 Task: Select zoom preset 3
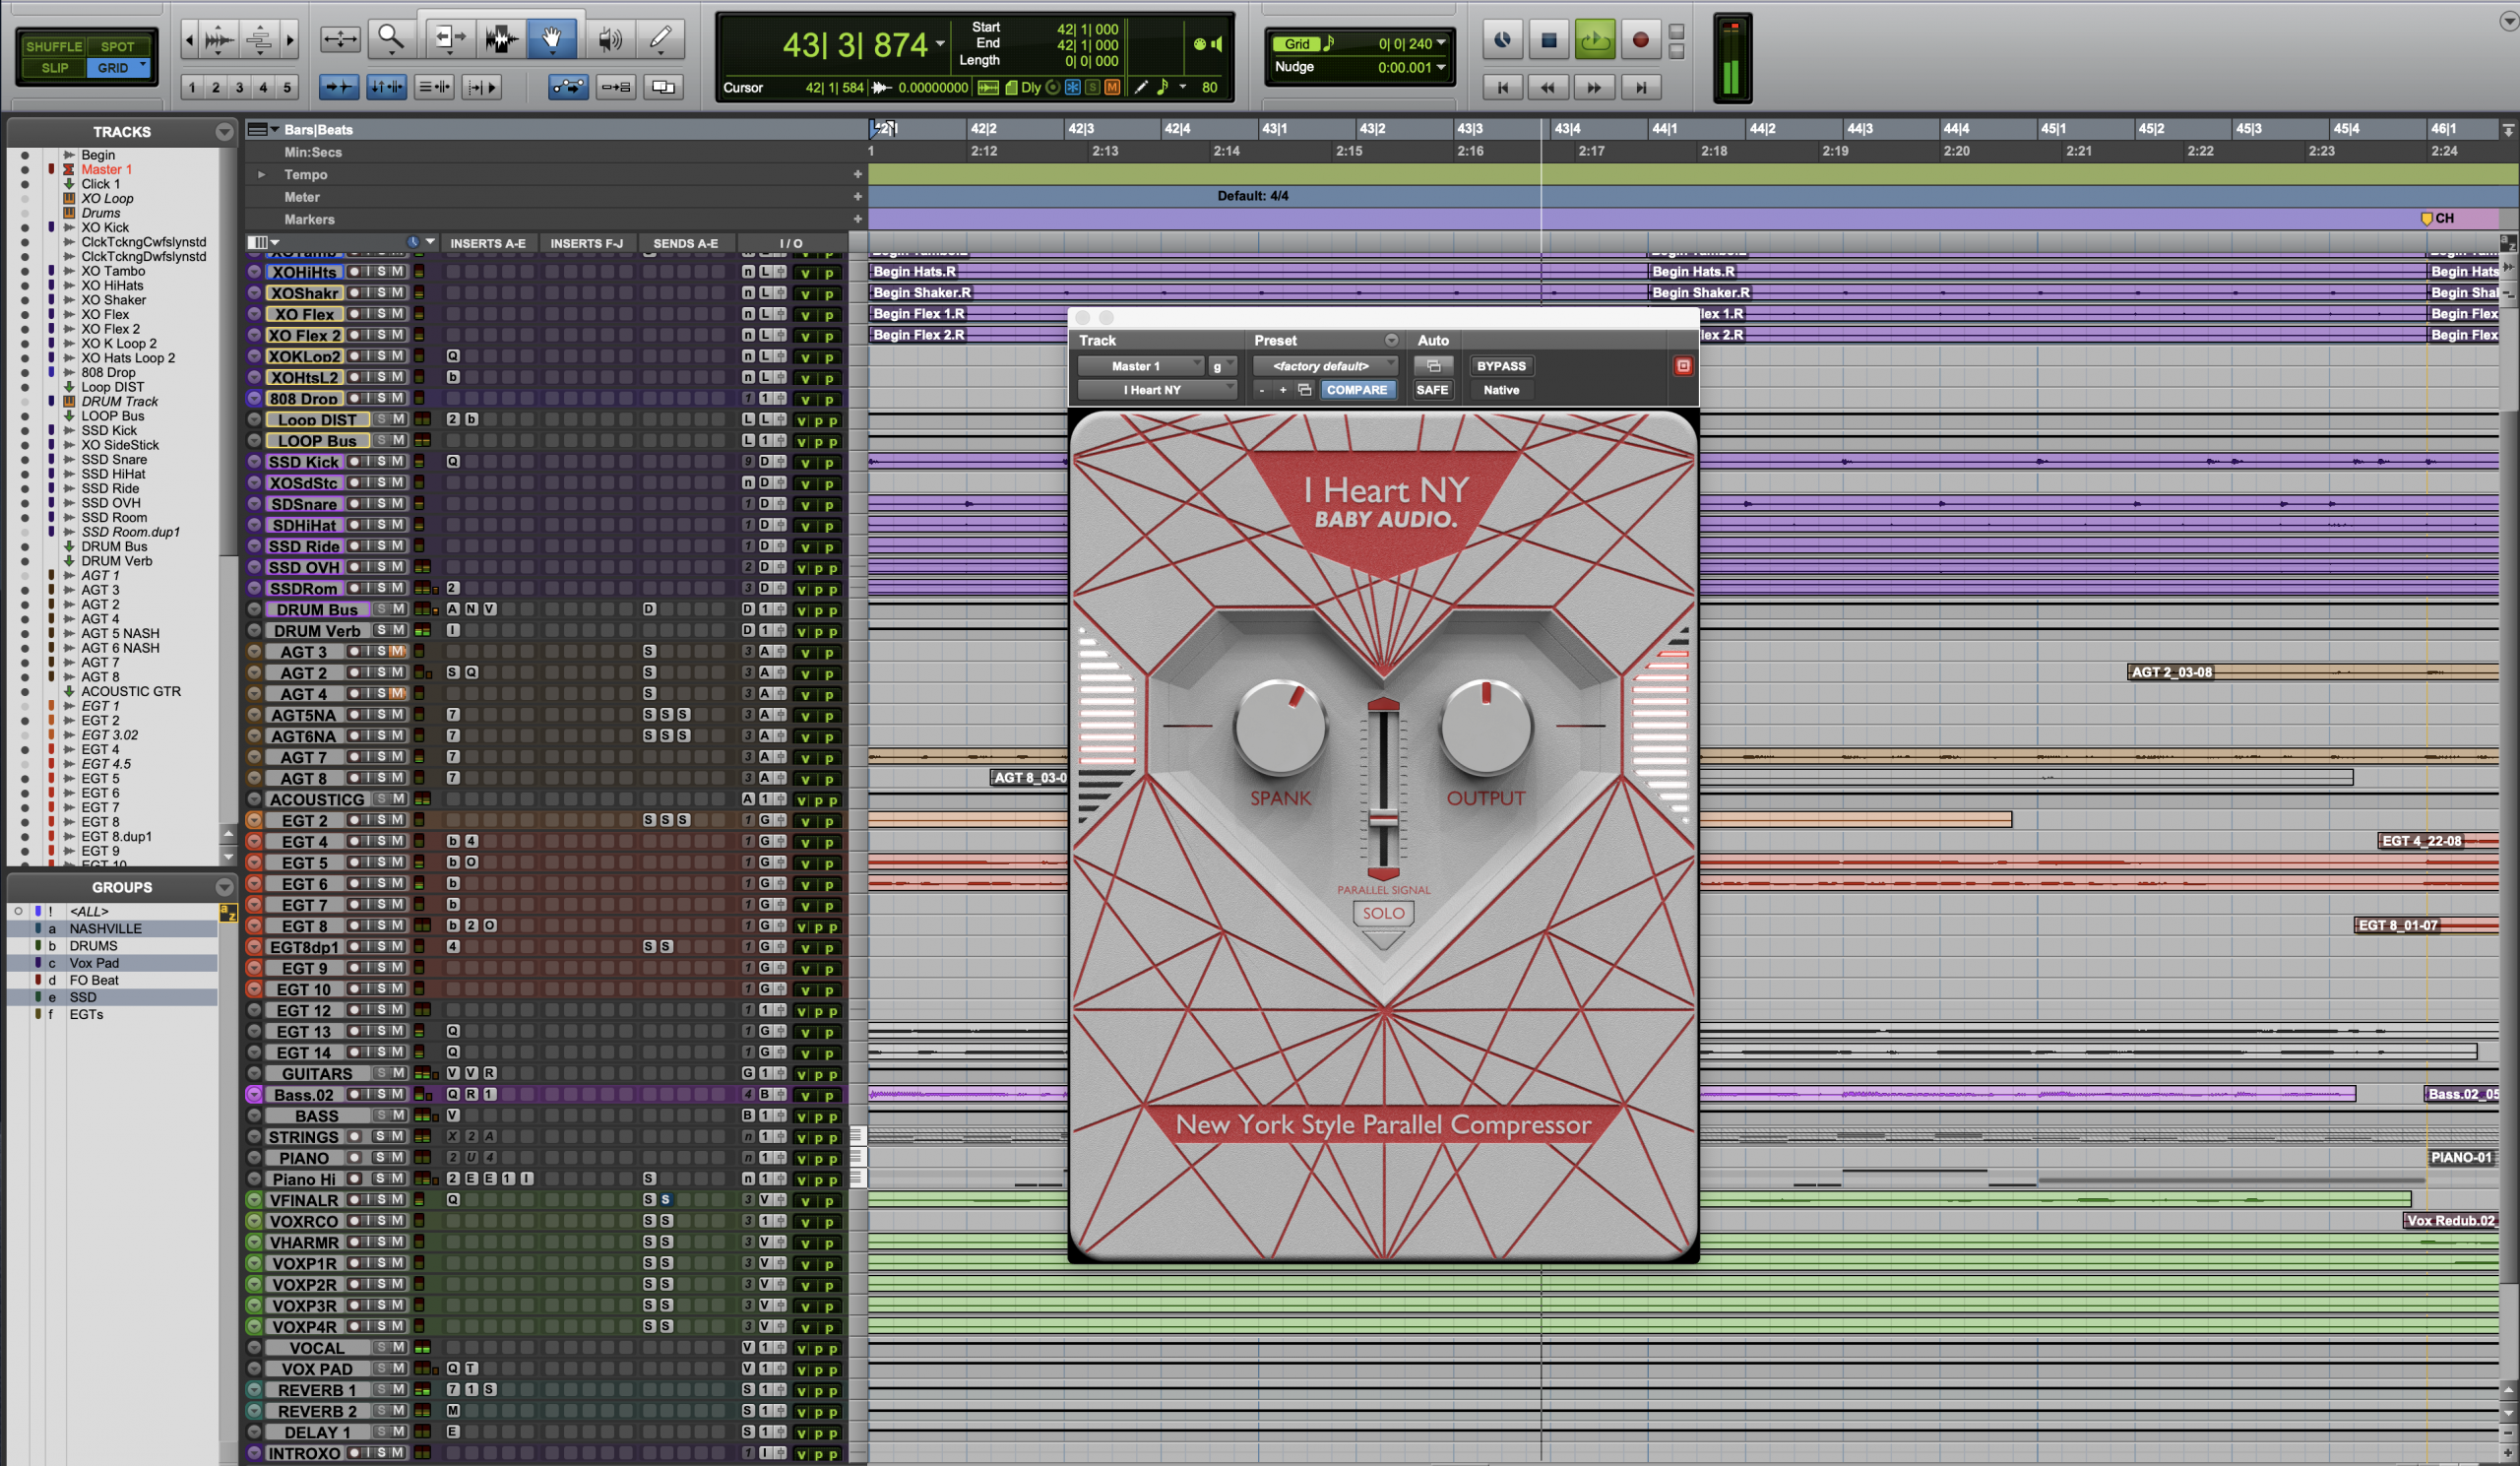239,88
